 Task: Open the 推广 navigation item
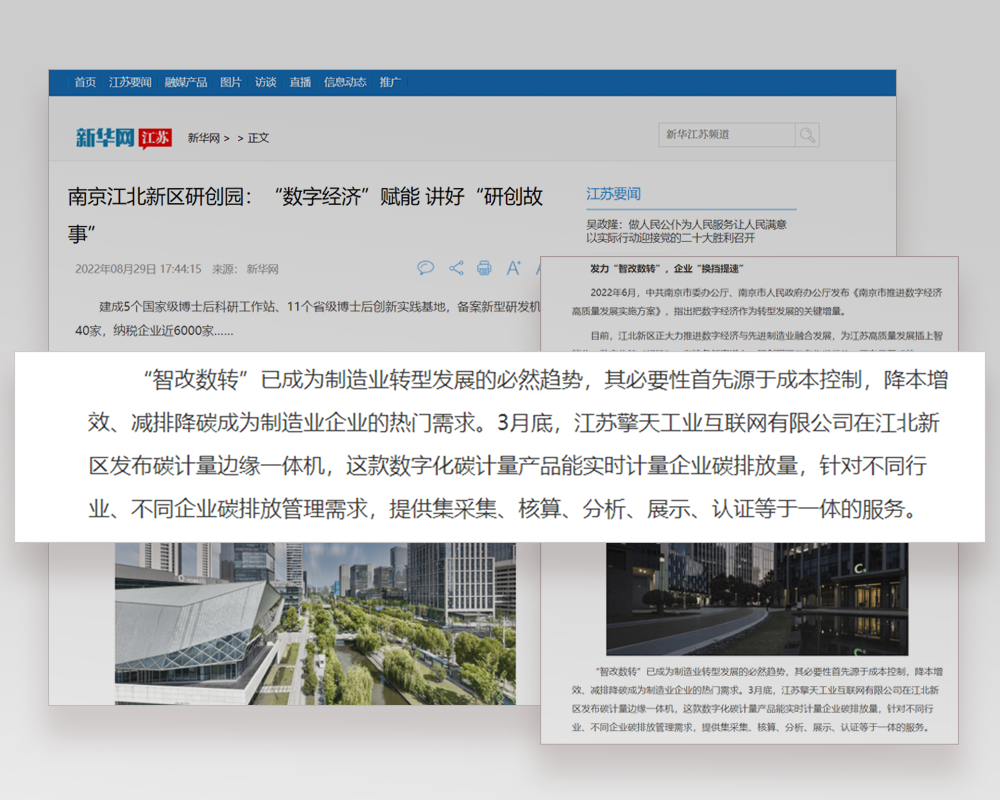point(390,82)
